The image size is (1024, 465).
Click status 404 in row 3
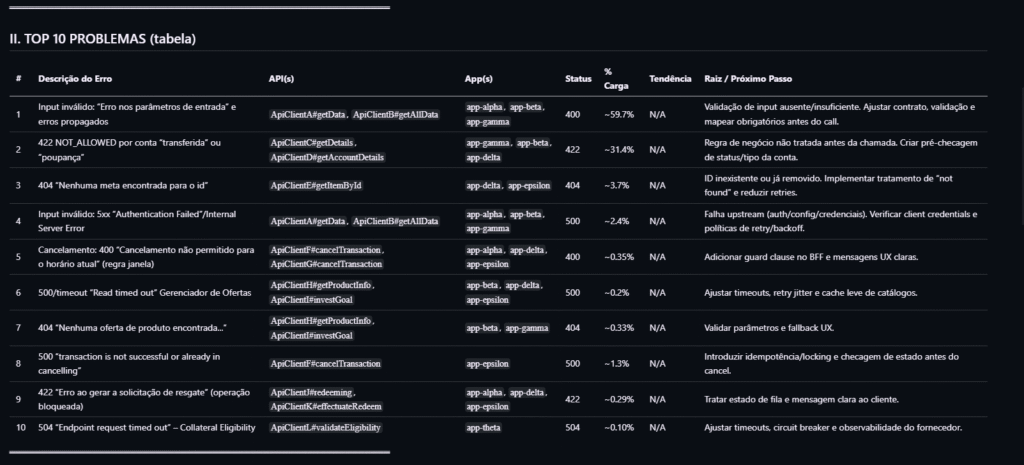pos(572,185)
